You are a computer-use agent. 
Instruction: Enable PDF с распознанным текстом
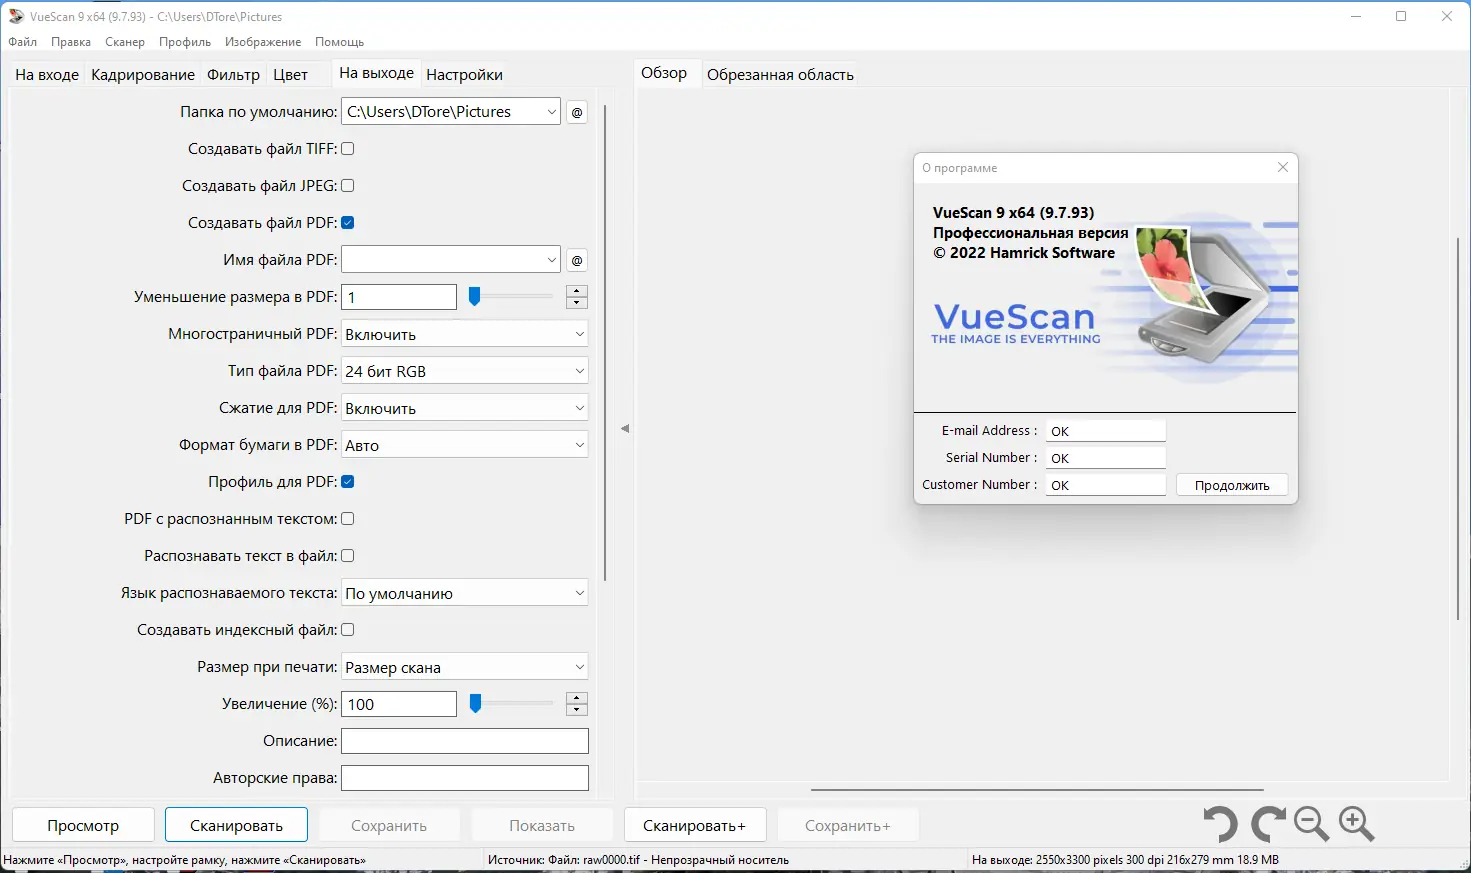[x=347, y=518]
